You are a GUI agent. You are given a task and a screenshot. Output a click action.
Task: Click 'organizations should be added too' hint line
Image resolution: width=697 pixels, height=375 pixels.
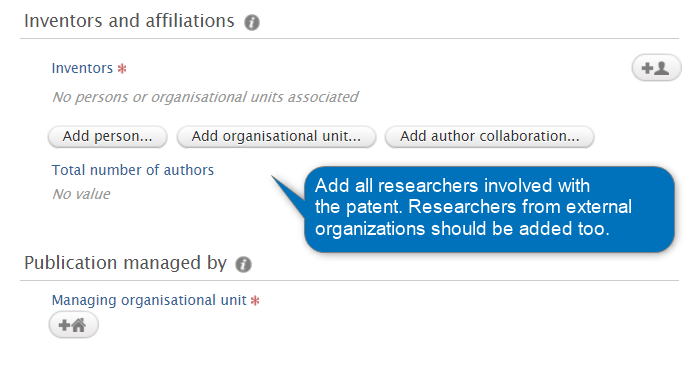(x=461, y=229)
